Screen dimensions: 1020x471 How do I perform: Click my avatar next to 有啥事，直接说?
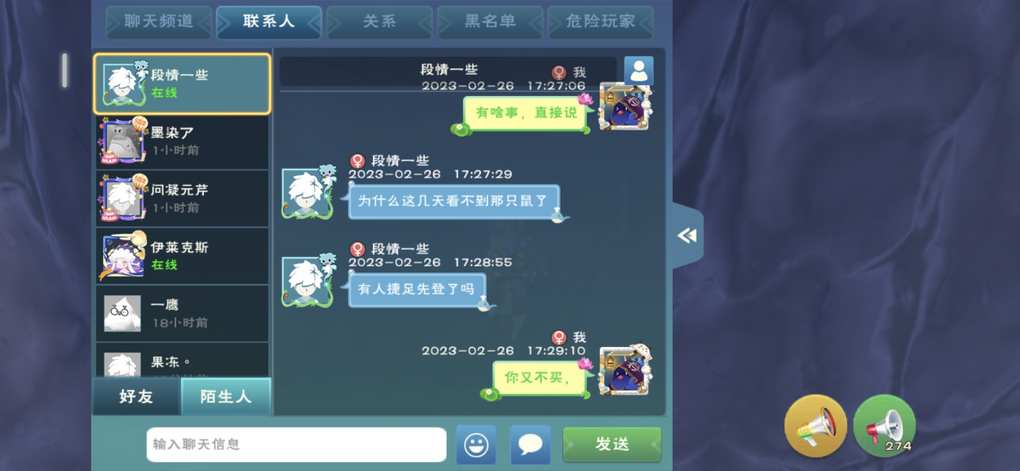pyautogui.click(x=624, y=107)
